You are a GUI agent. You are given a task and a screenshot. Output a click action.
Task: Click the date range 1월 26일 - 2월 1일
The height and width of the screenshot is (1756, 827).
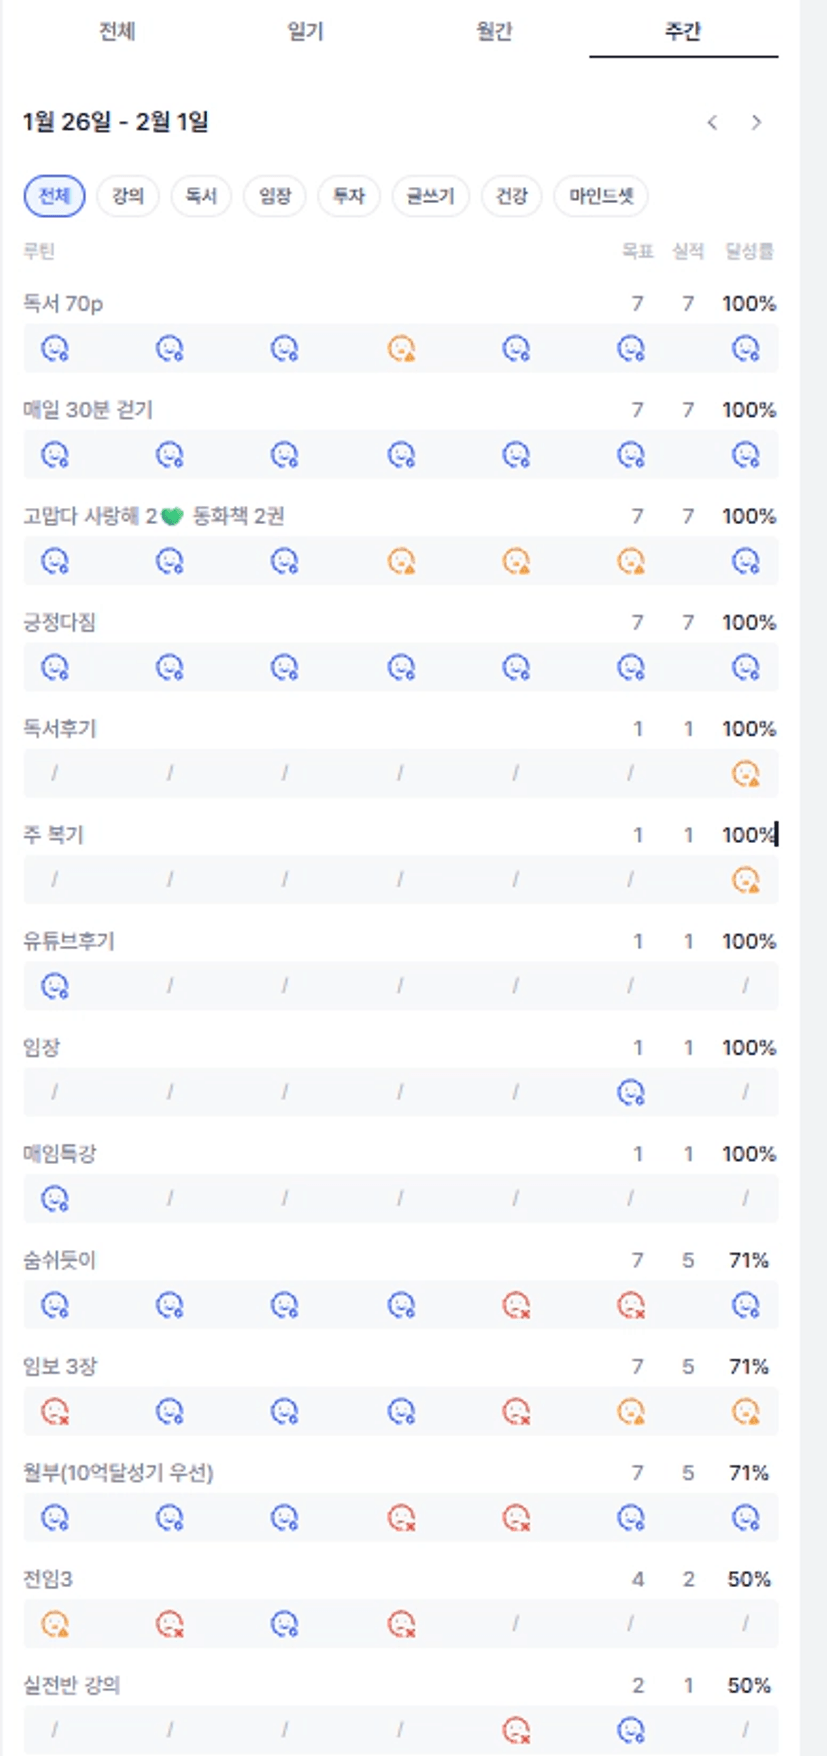click(x=116, y=123)
